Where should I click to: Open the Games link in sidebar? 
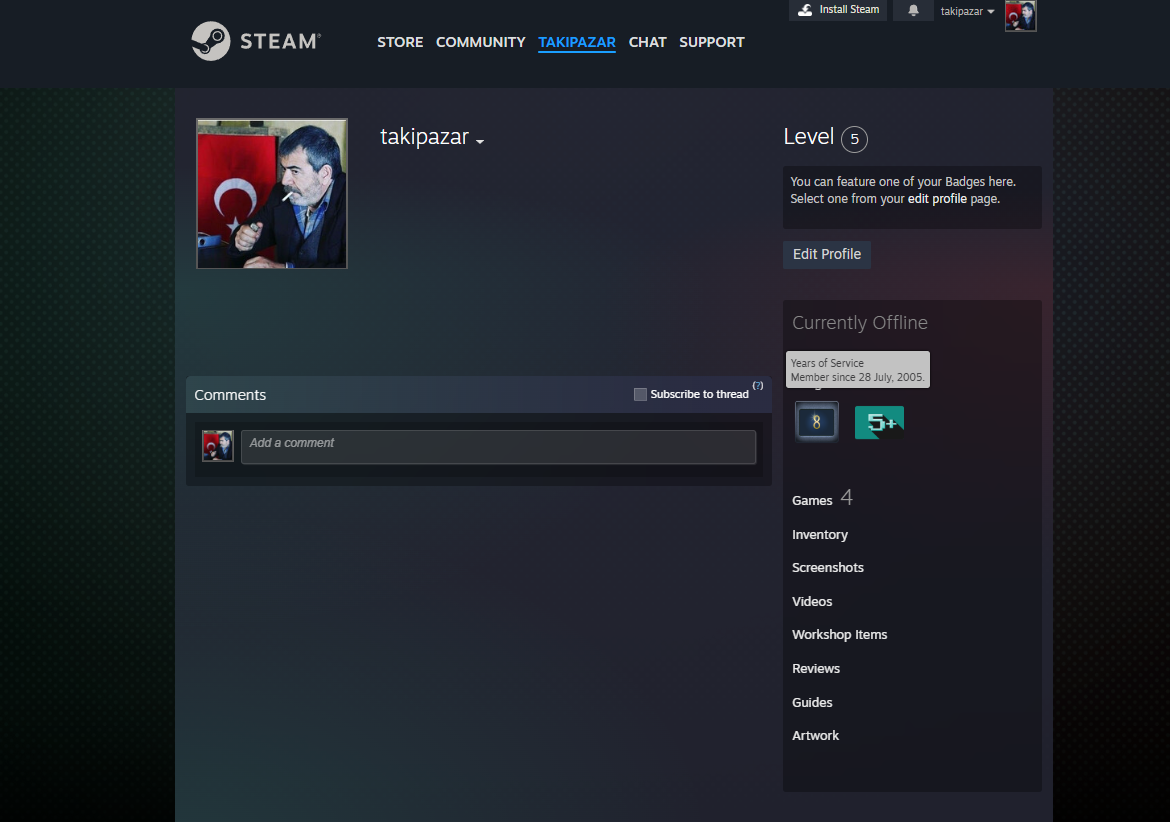click(812, 501)
